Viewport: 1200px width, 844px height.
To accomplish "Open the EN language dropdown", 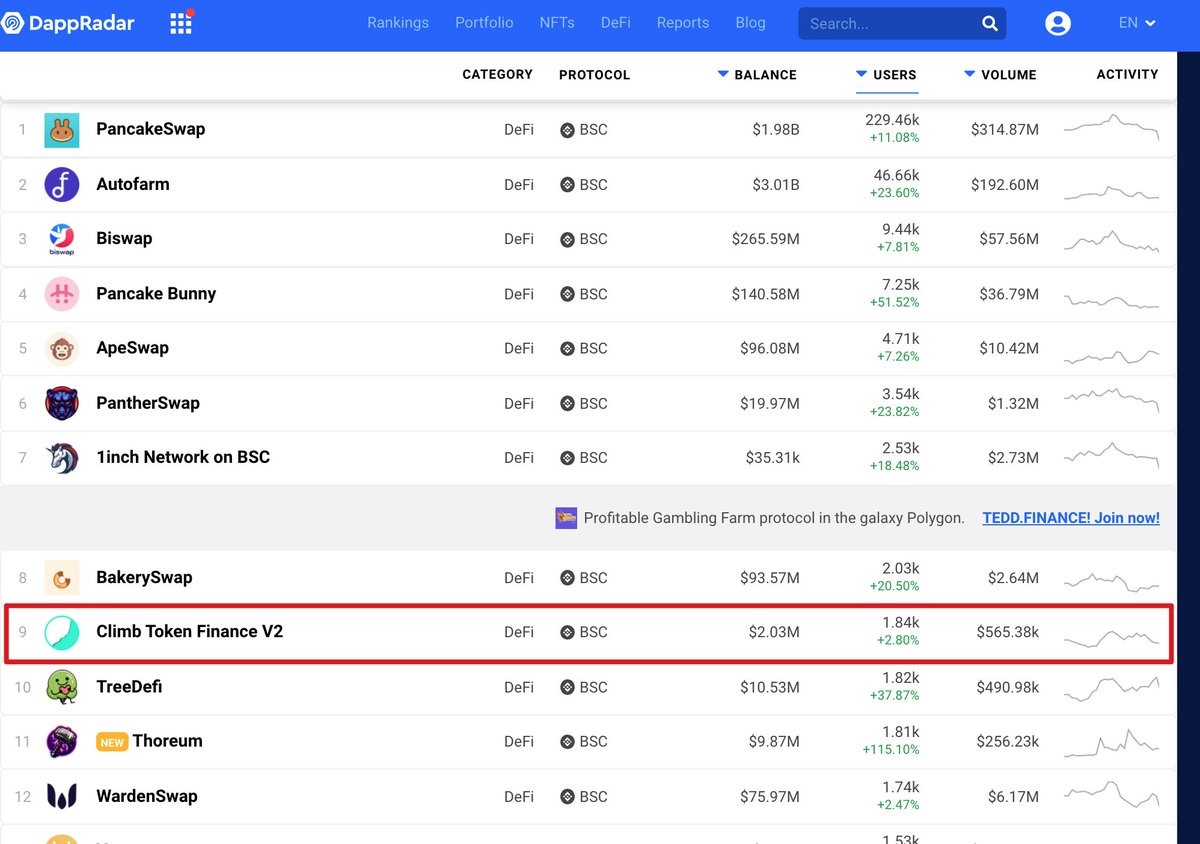I will pyautogui.click(x=1137, y=23).
